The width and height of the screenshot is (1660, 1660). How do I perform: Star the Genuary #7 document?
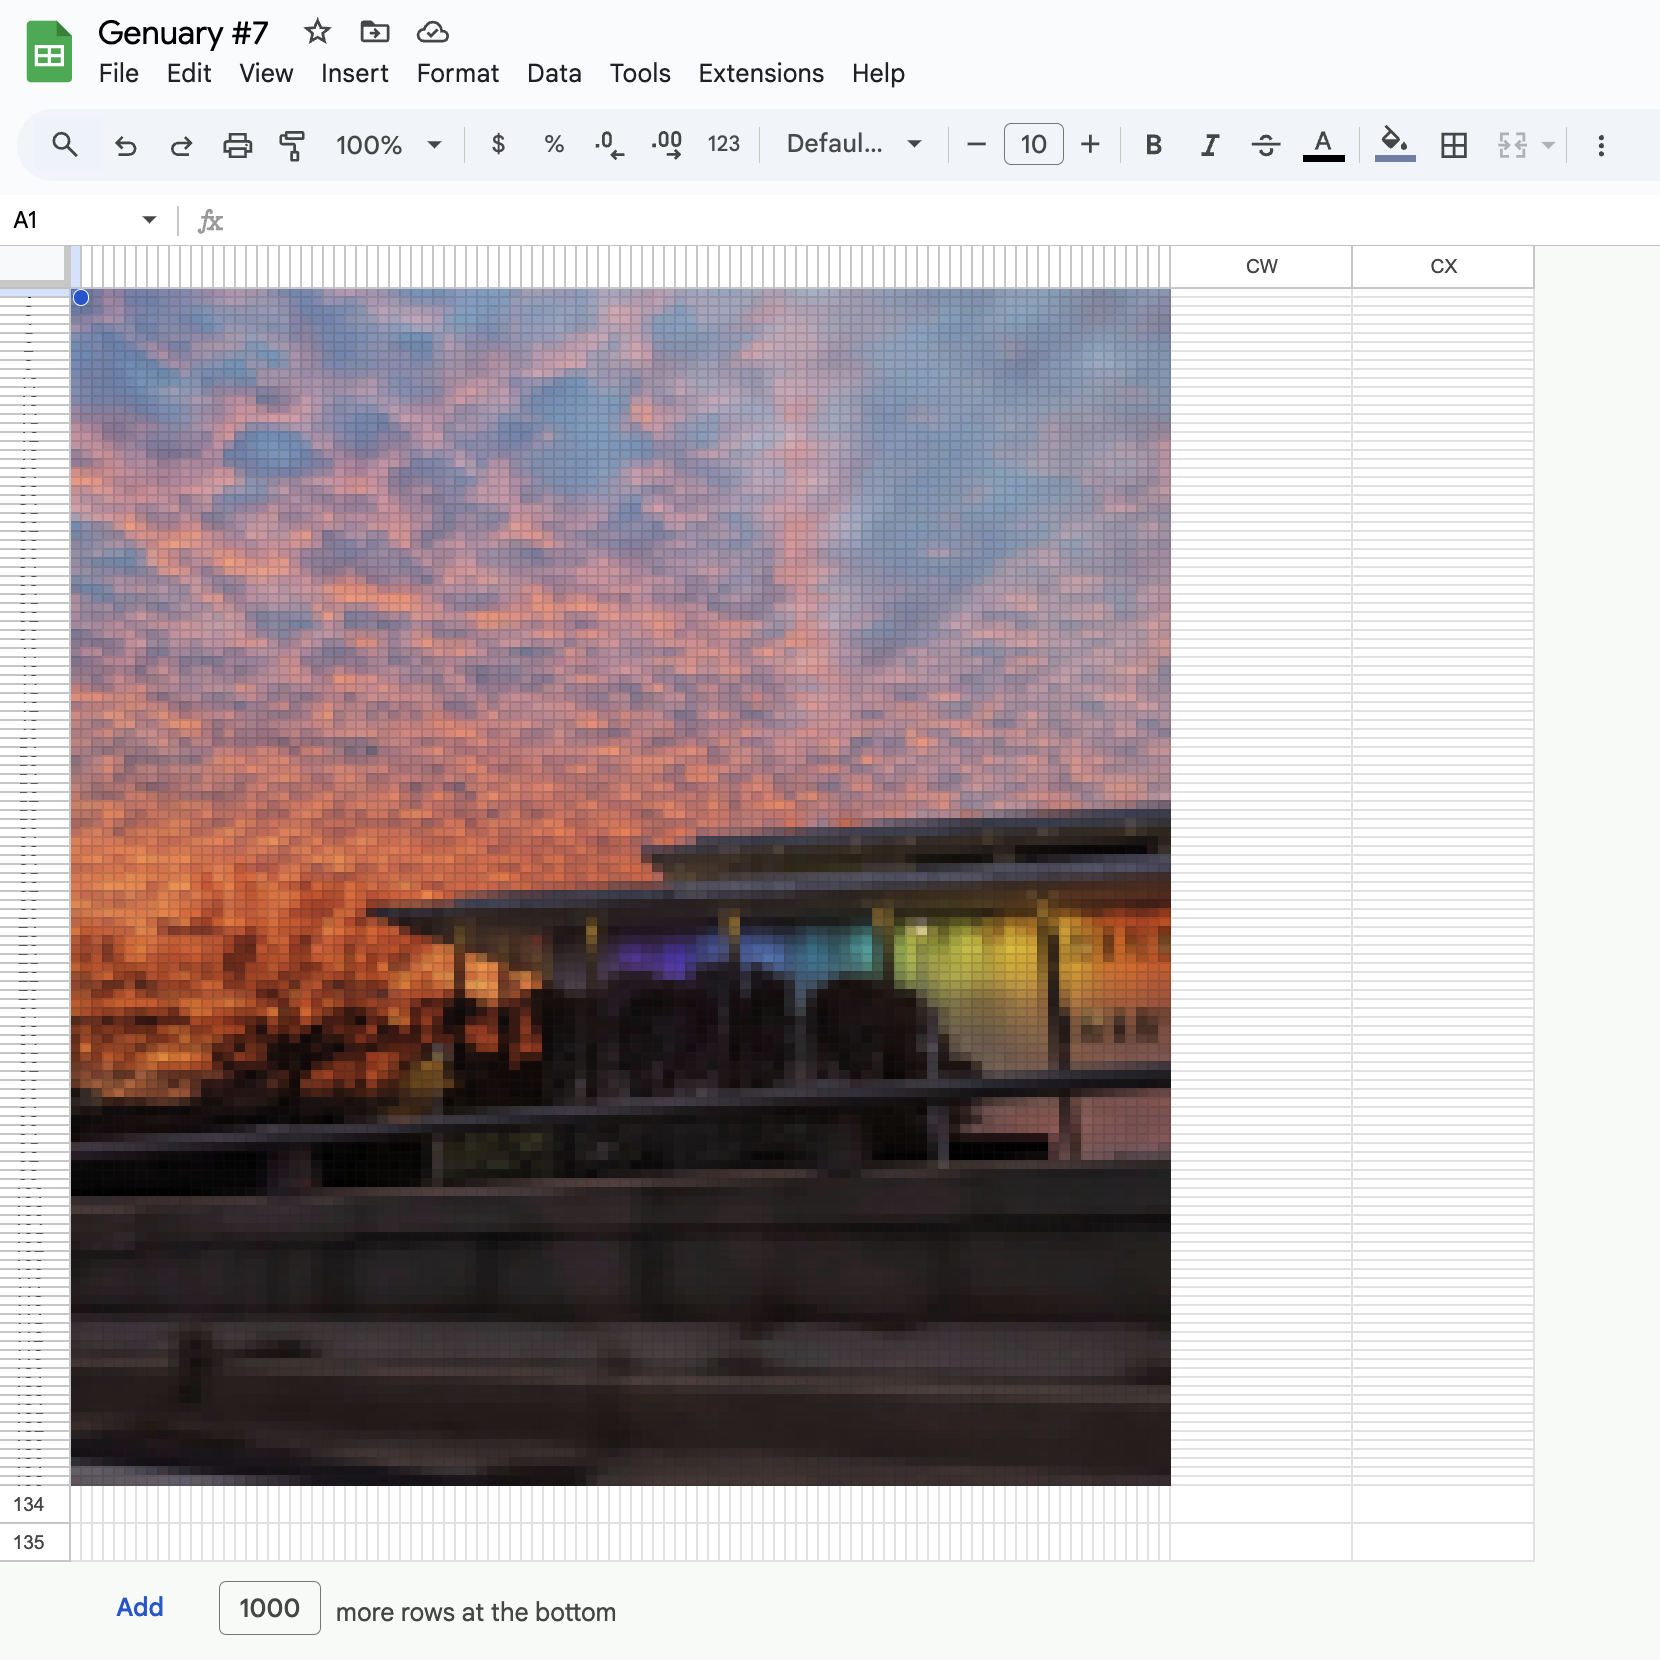(317, 32)
